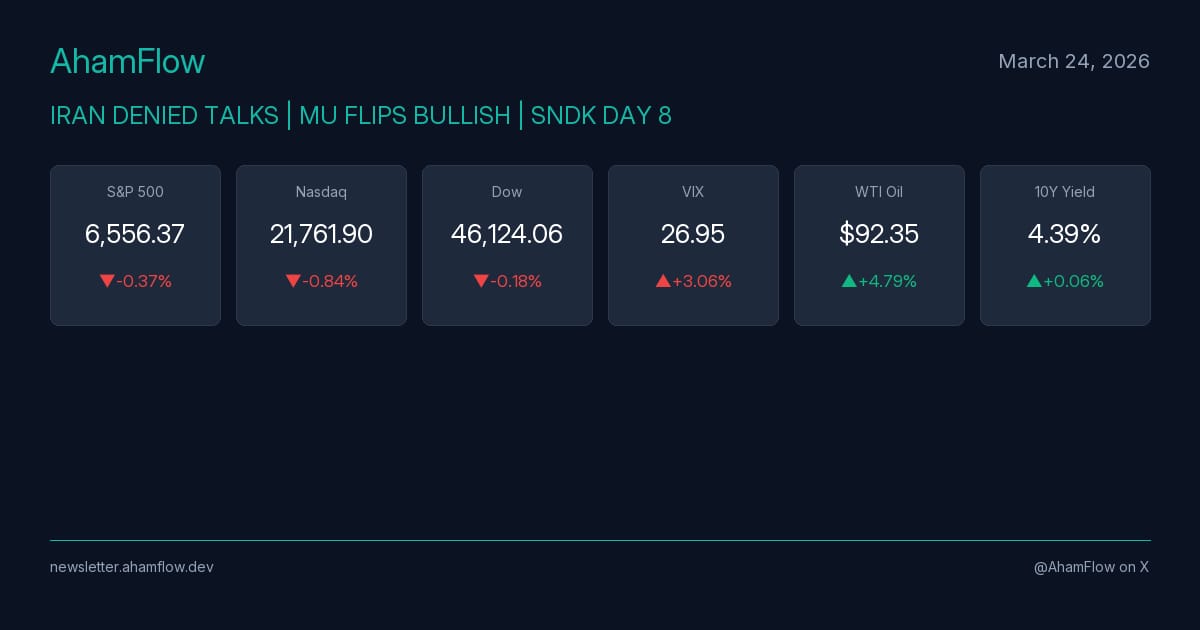Click the Nasdaq -0.84% change text
Screen dimensions: 1200x630
coord(330,282)
